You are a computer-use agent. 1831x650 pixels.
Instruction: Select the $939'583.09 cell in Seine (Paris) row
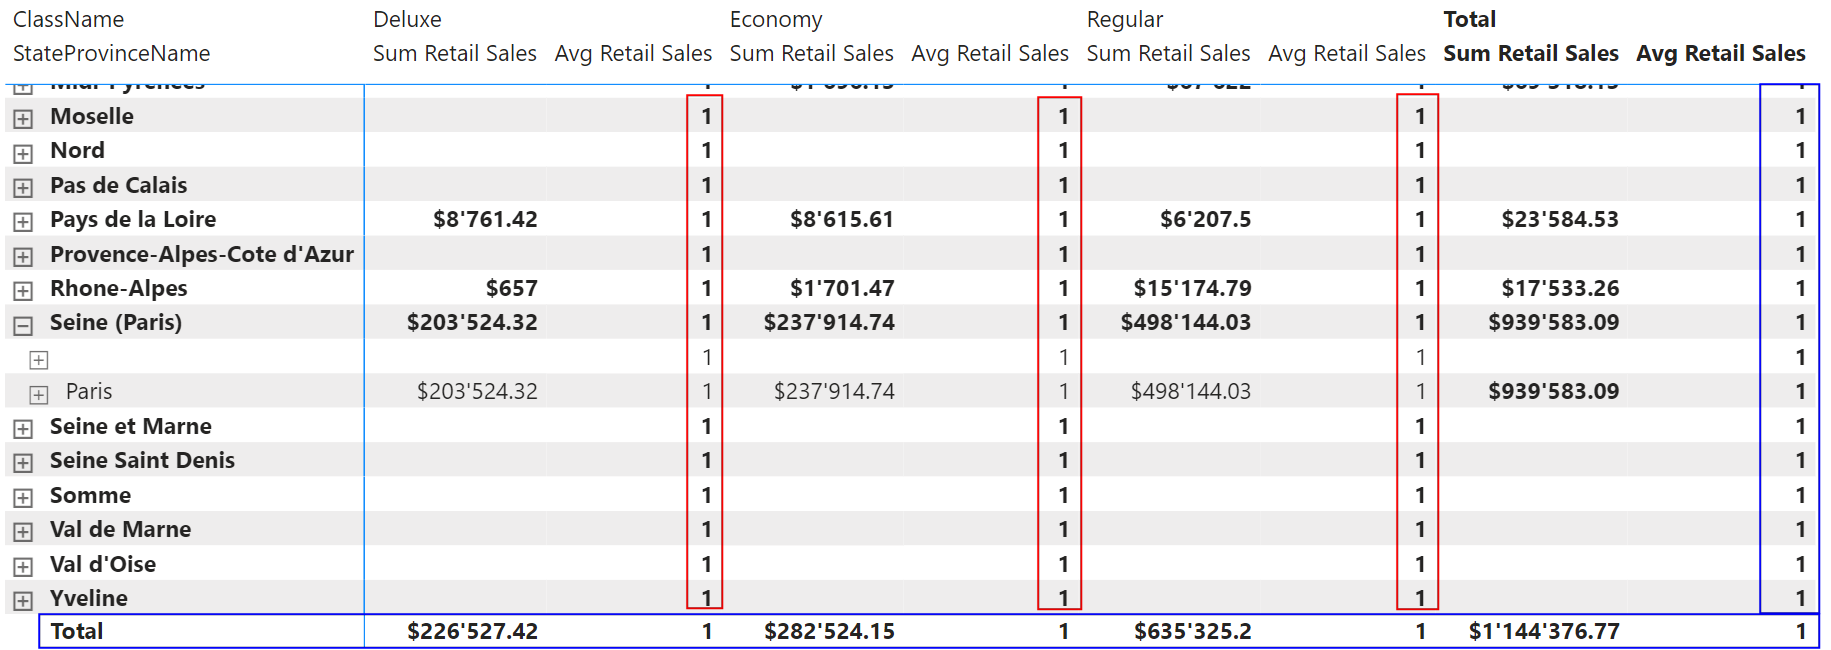coord(1553,322)
